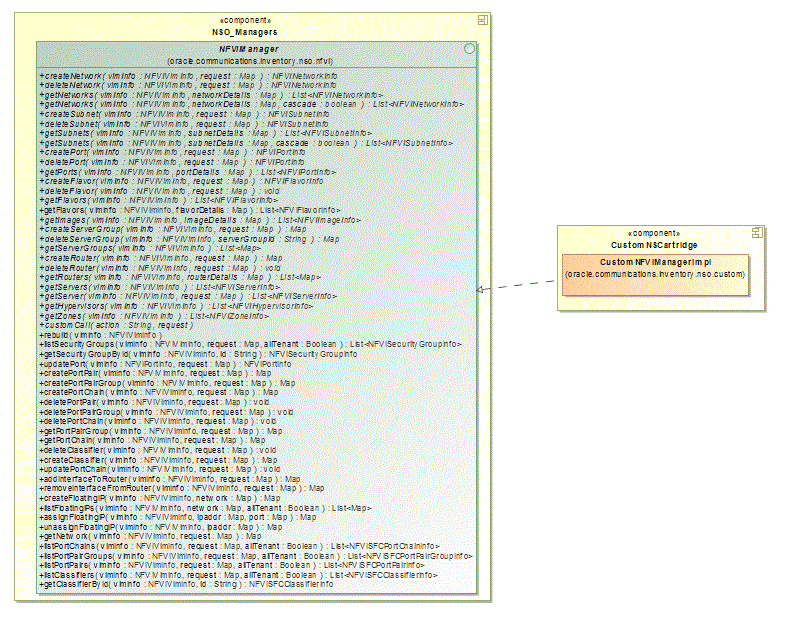Select the deletePortChain operation row
Viewport: 792px width, 618px height.
coord(158,421)
